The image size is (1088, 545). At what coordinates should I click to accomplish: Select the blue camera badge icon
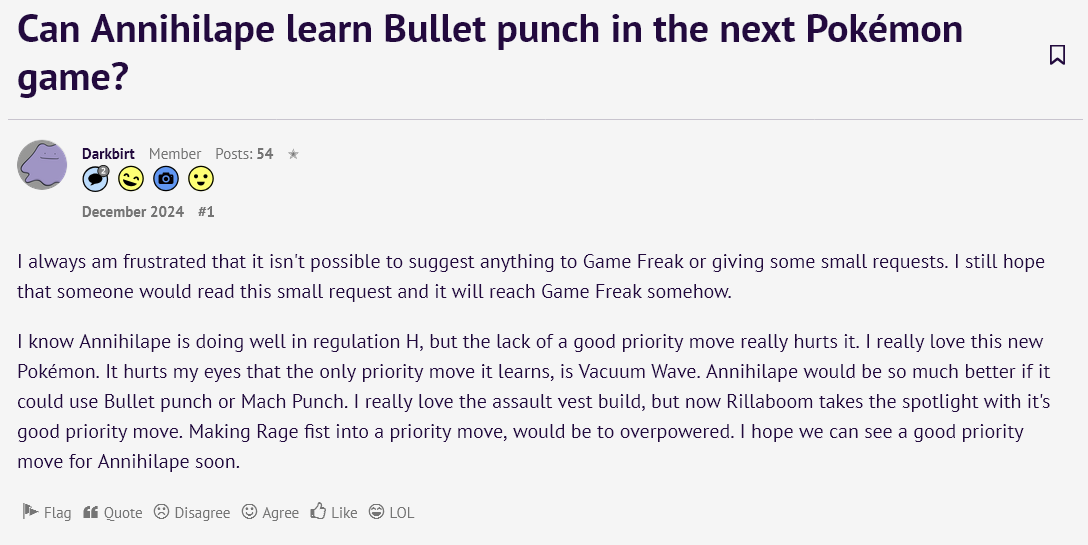coord(166,179)
